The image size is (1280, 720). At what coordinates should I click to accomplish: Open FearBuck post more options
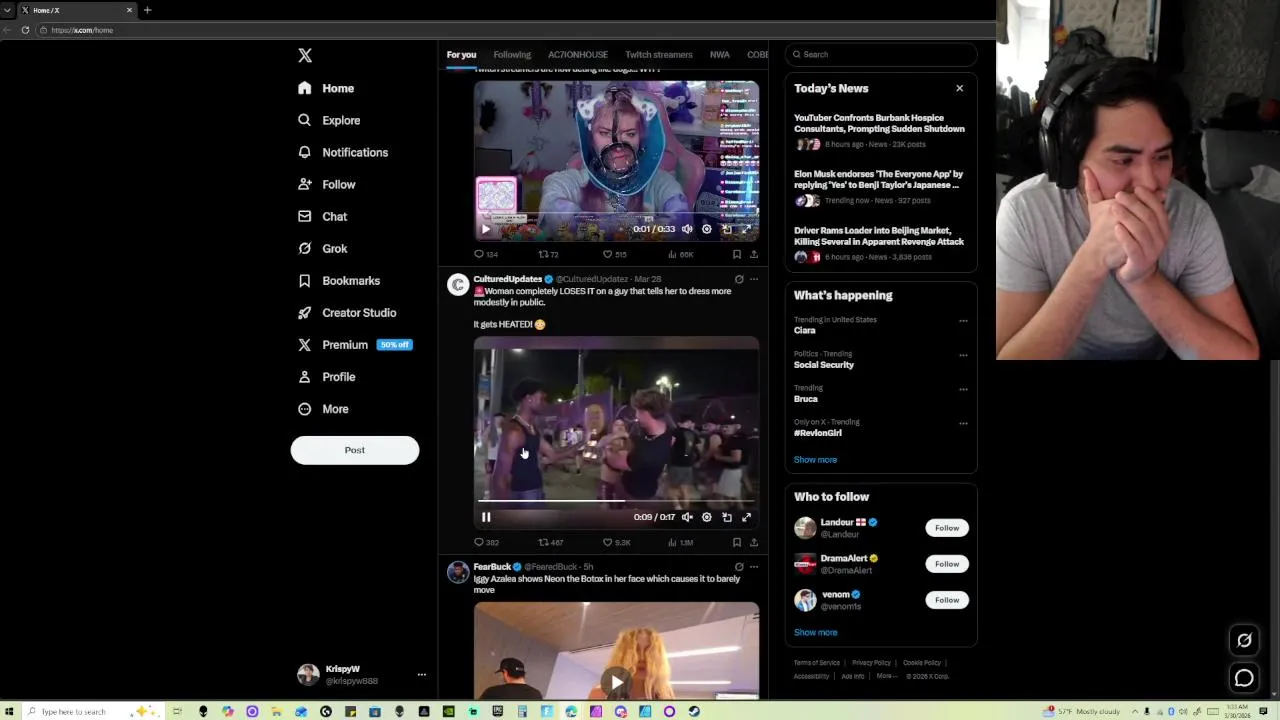pos(754,567)
